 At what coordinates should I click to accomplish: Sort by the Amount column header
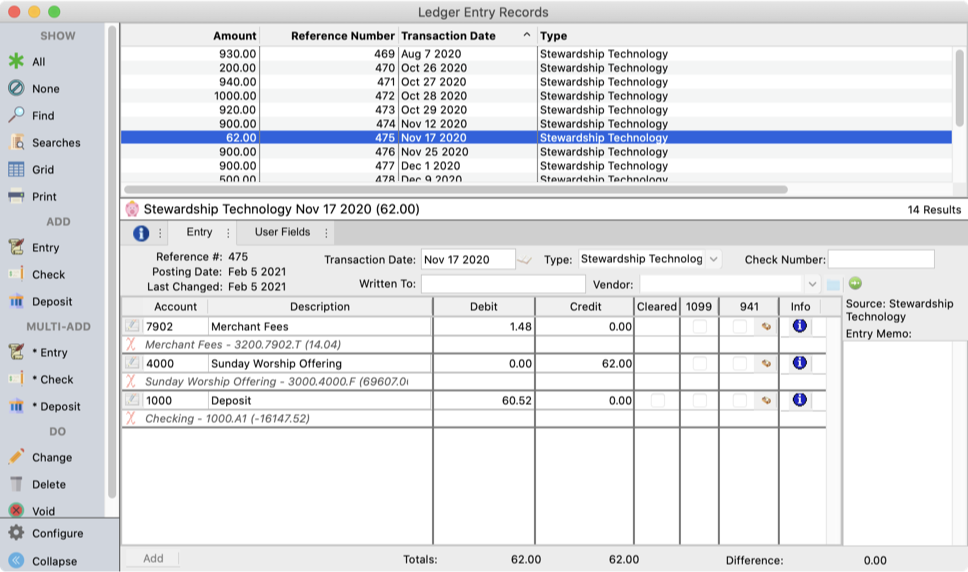click(x=235, y=36)
